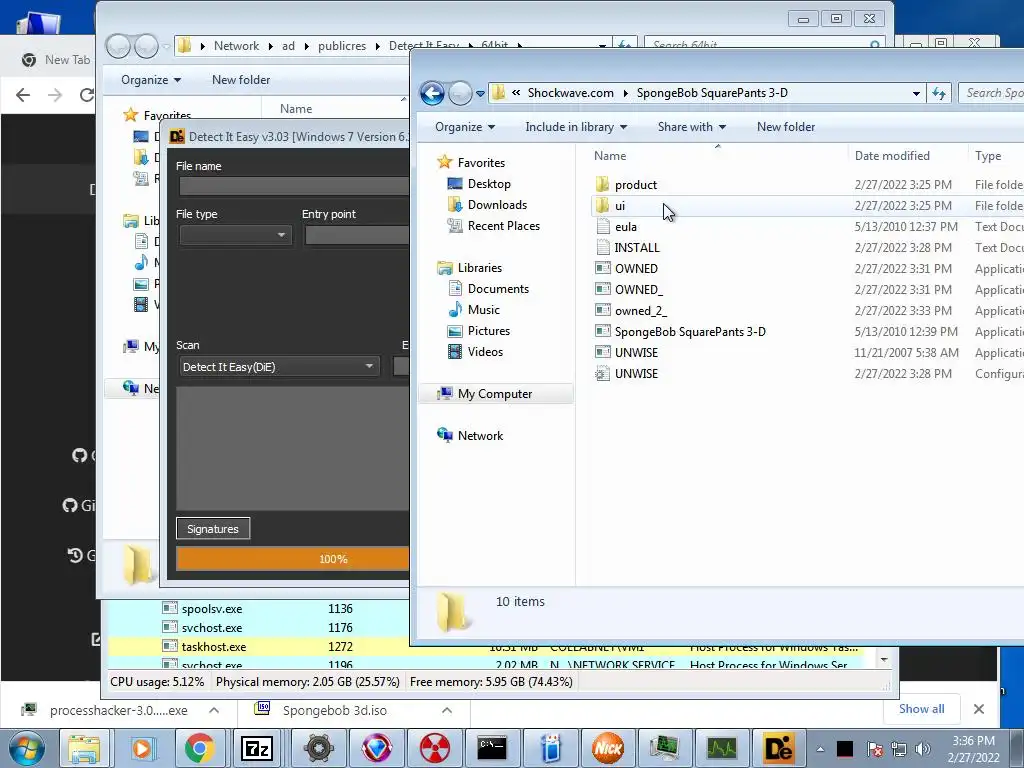Open the Include in library dropdown
This screenshot has height=768, width=1024.
(576, 127)
